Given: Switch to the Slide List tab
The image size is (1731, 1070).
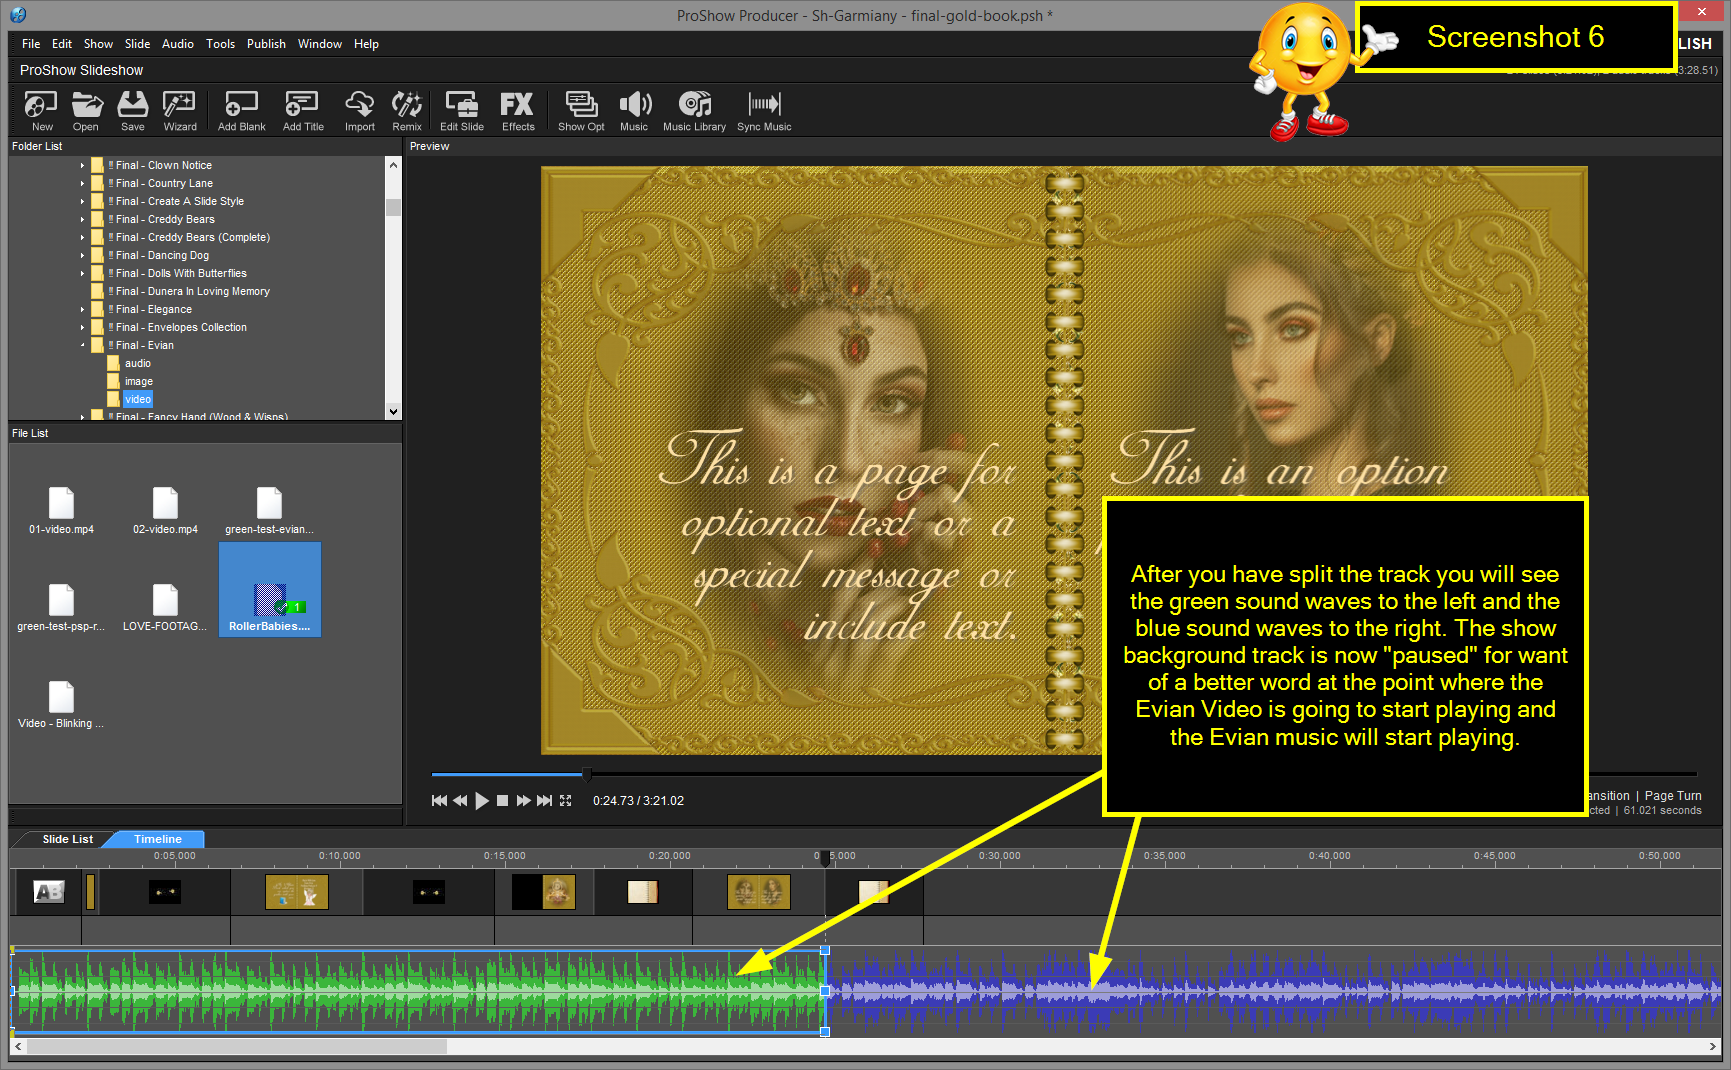Looking at the screenshot, I should (x=68, y=839).
